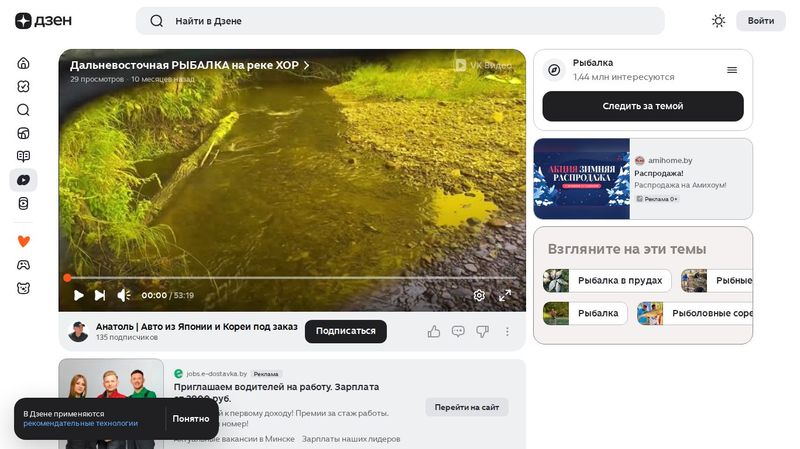Click the Найти в Дзене search field
This screenshot has height=449, width=800.
pos(400,21)
